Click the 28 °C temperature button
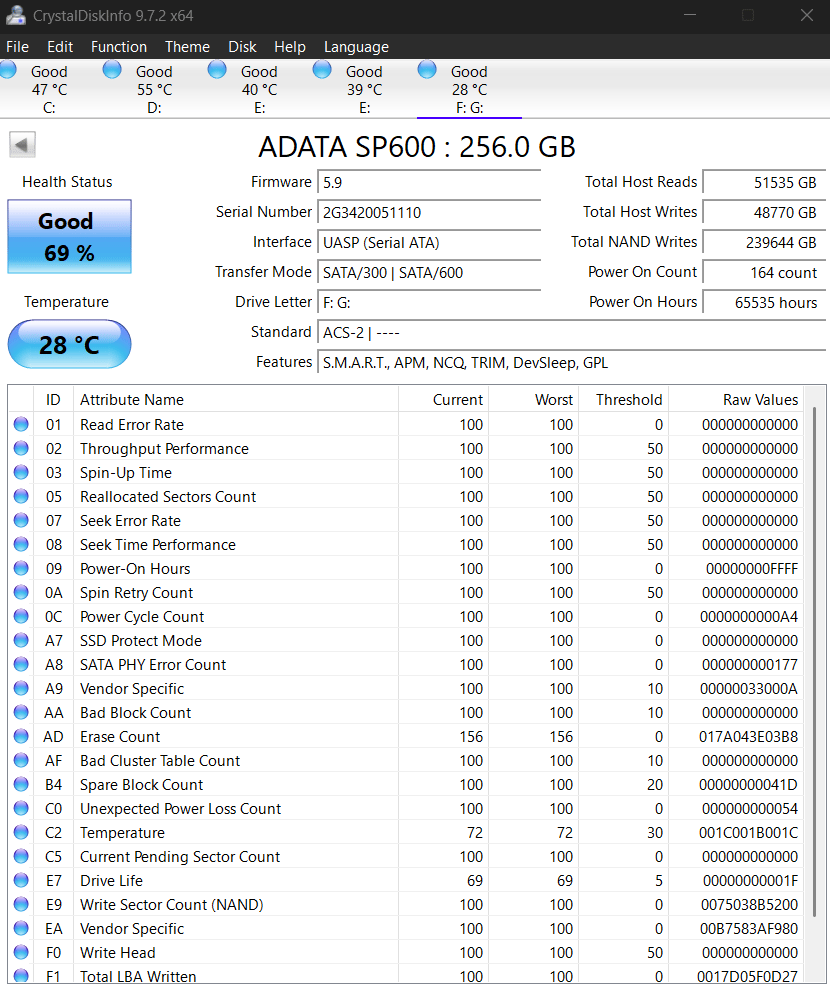 pos(69,344)
